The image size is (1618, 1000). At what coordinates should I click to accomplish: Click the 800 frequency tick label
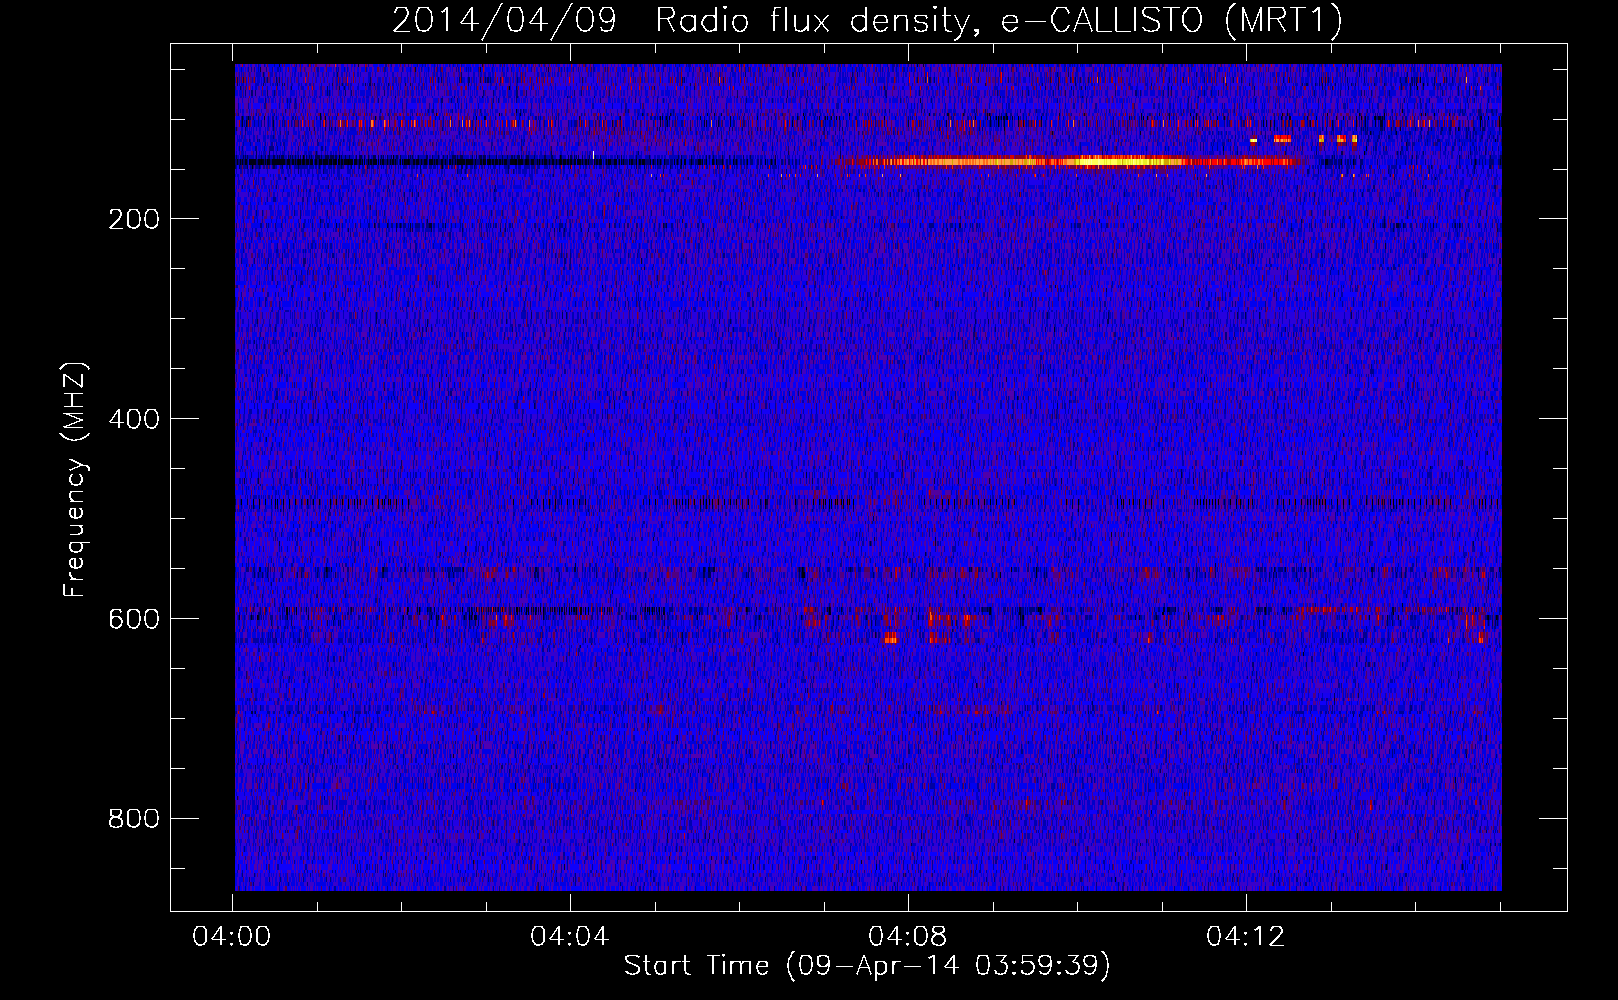point(134,819)
